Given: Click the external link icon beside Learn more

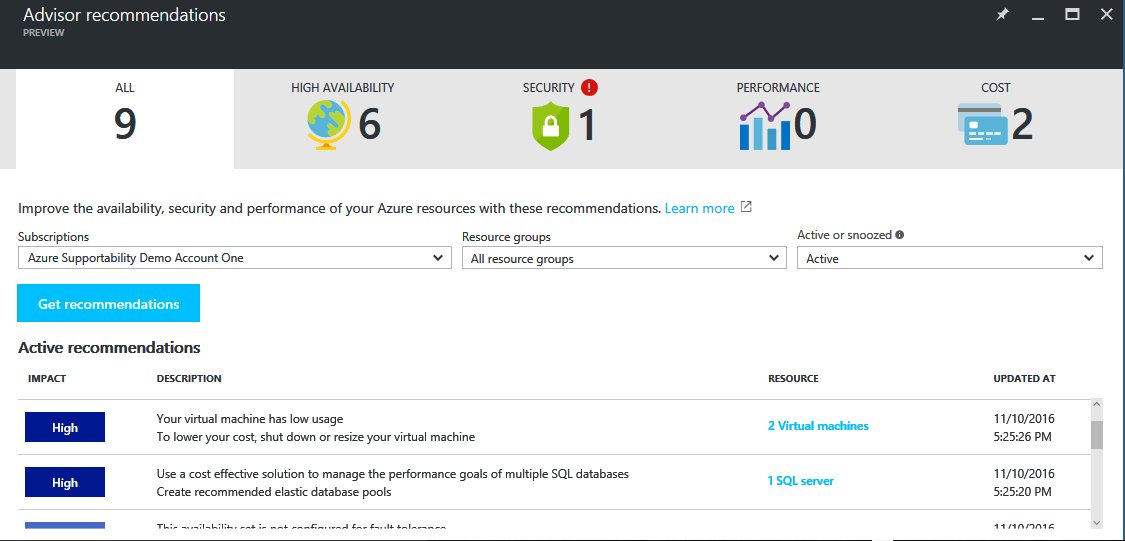Looking at the screenshot, I should pyautogui.click(x=745, y=208).
